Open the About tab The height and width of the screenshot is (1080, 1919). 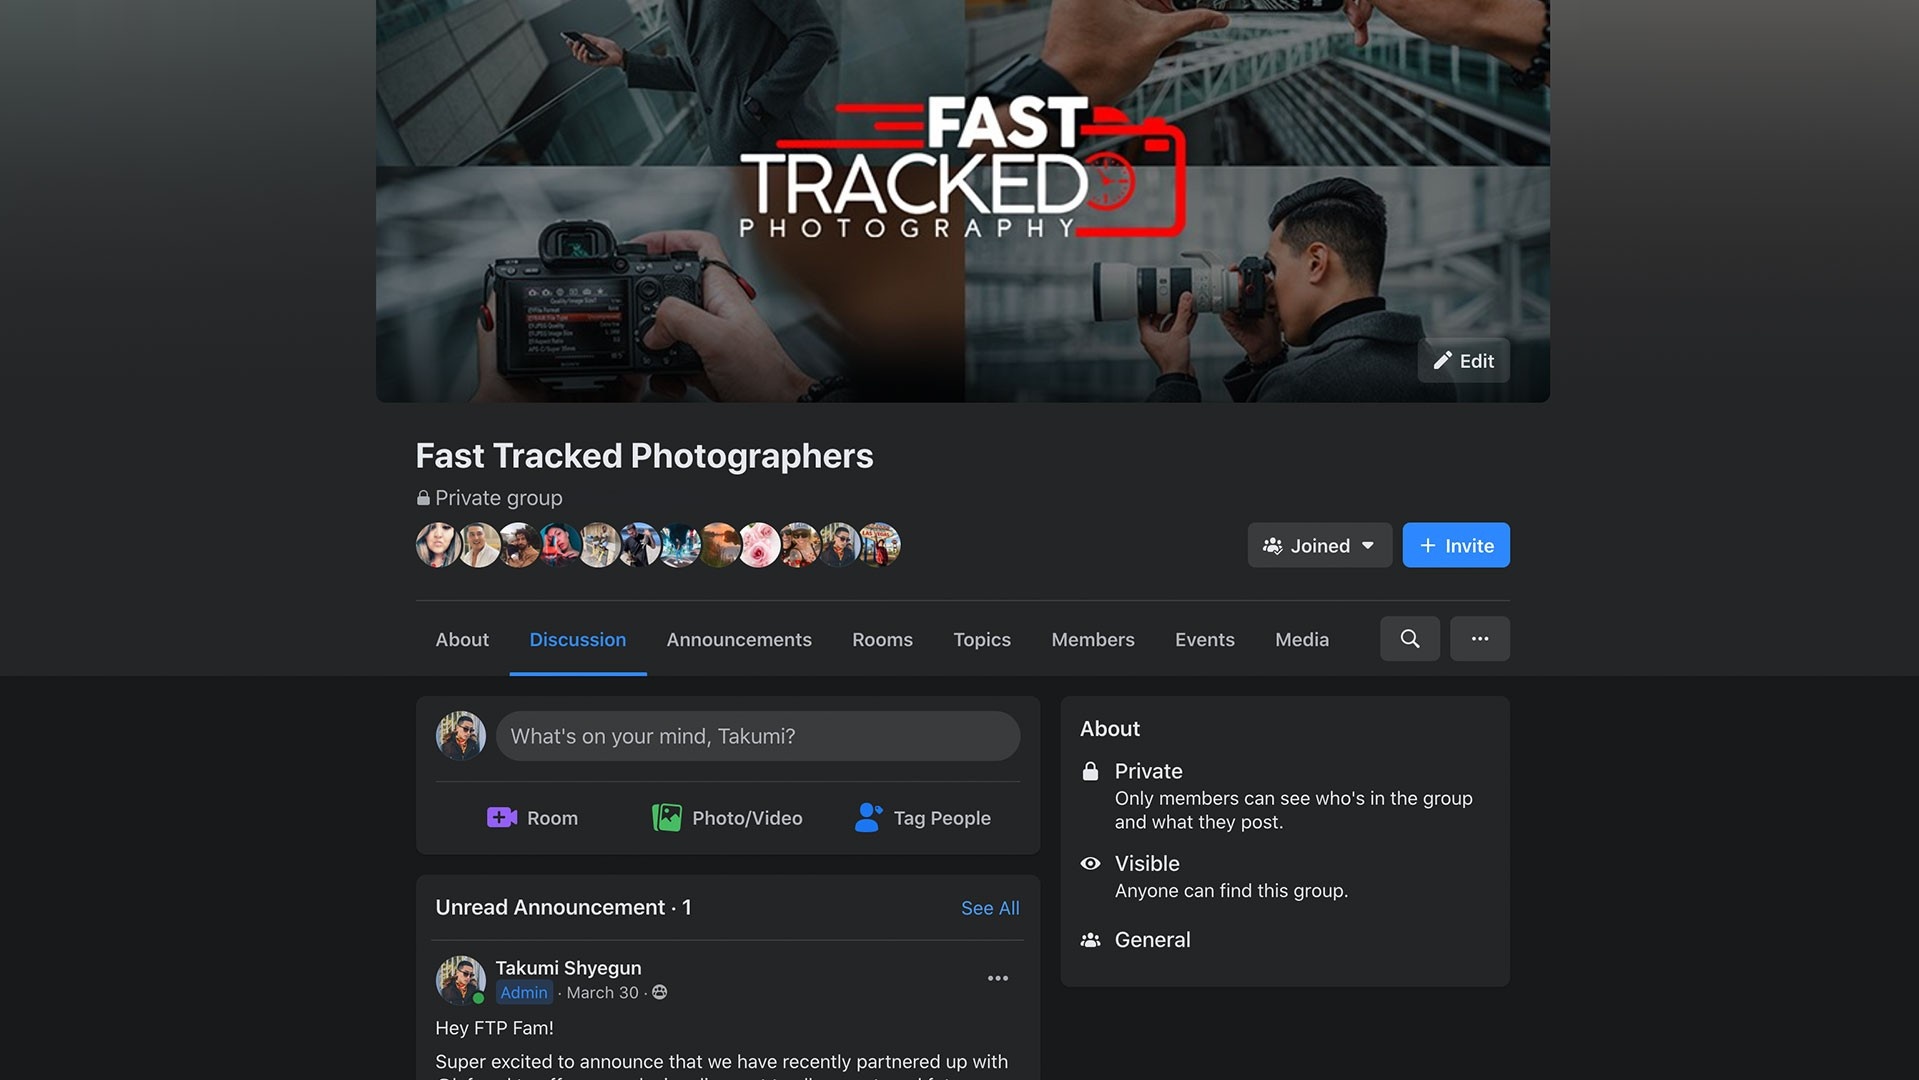(462, 639)
